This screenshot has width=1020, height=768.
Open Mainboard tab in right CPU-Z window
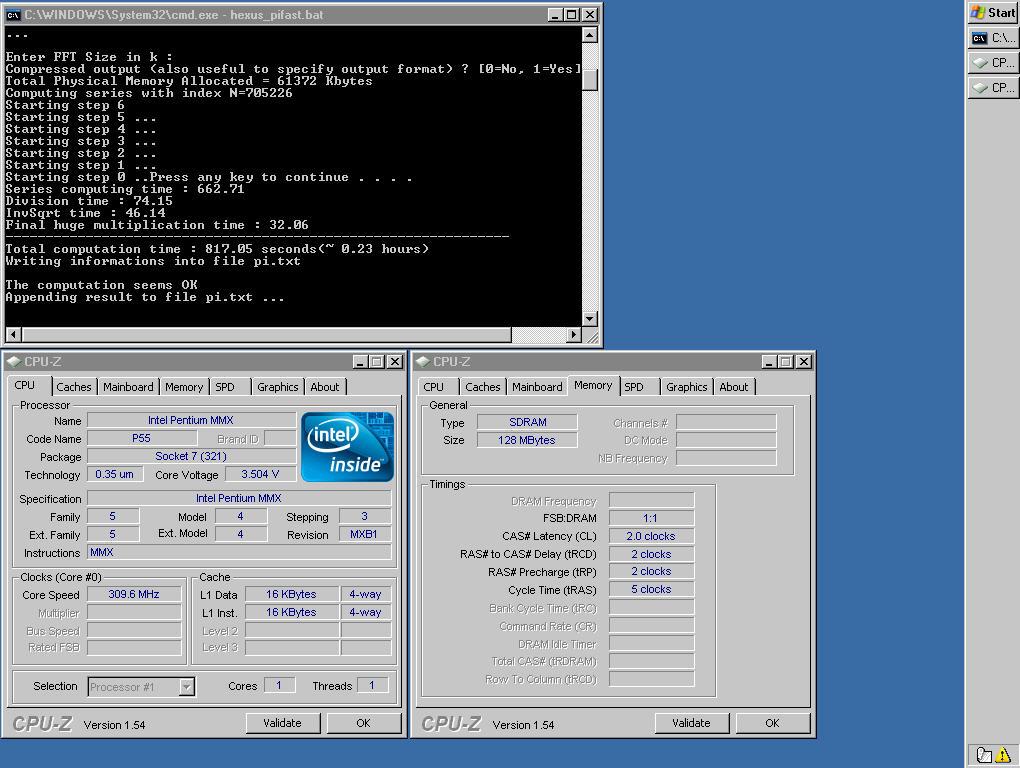pyautogui.click(x=537, y=387)
